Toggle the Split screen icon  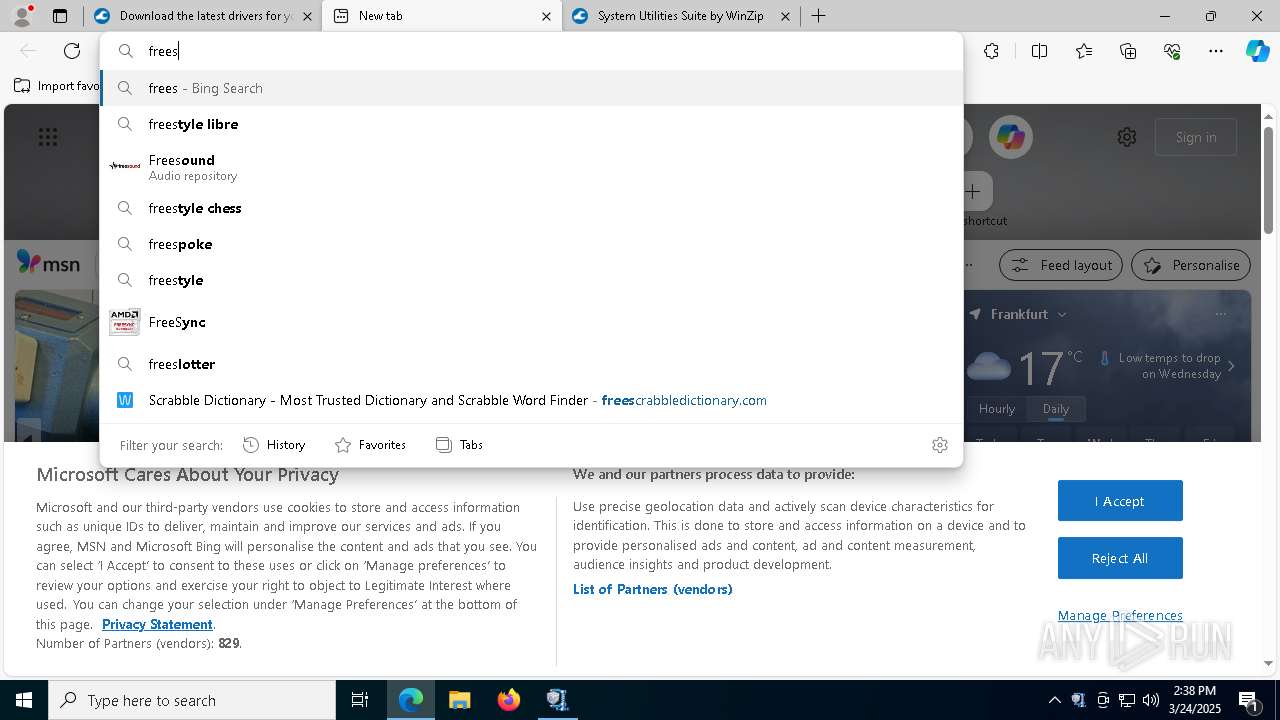(x=1039, y=51)
